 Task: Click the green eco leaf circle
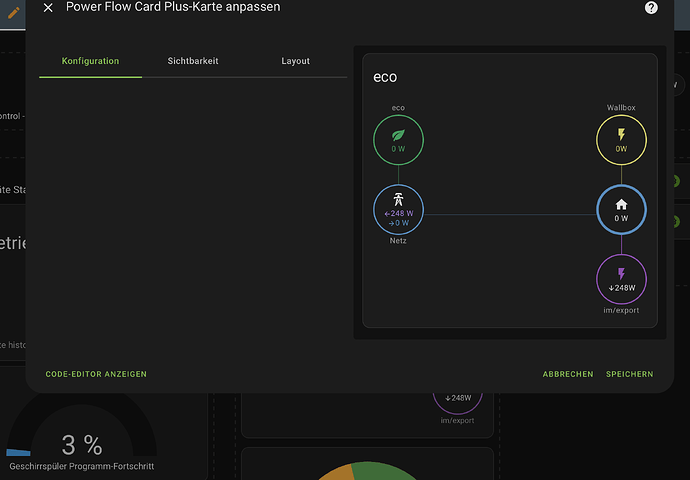398,139
